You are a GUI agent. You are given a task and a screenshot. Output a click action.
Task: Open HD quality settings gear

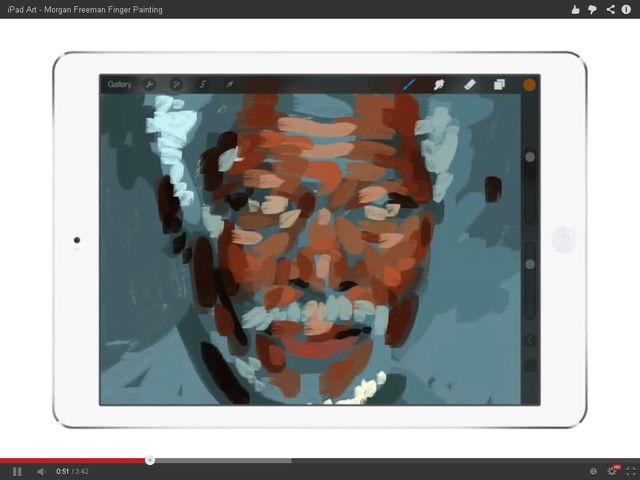[x=612, y=471]
